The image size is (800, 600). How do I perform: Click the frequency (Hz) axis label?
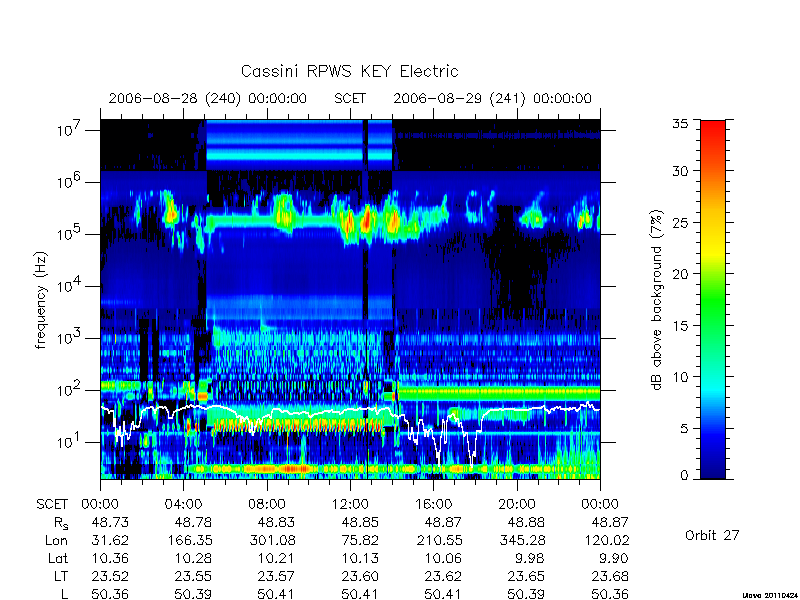point(41,300)
